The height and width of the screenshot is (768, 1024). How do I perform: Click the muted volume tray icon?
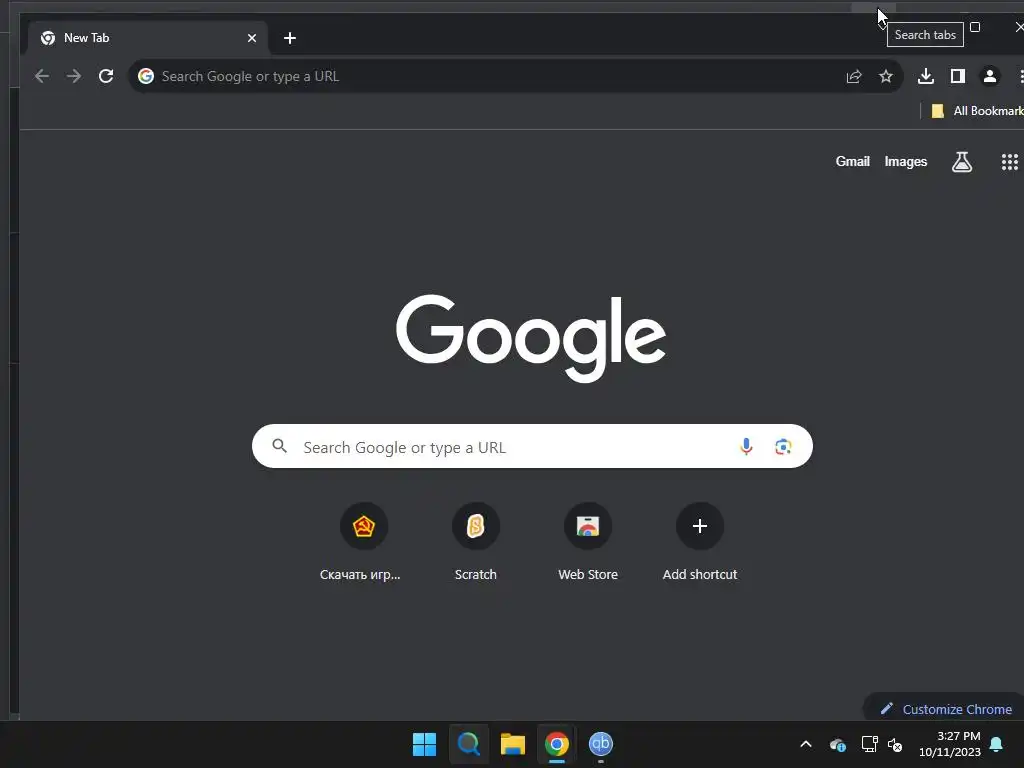[x=895, y=744]
